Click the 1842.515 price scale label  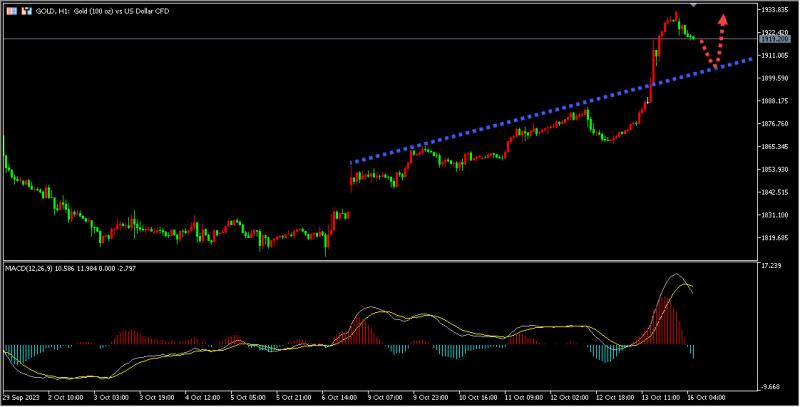[x=776, y=192]
